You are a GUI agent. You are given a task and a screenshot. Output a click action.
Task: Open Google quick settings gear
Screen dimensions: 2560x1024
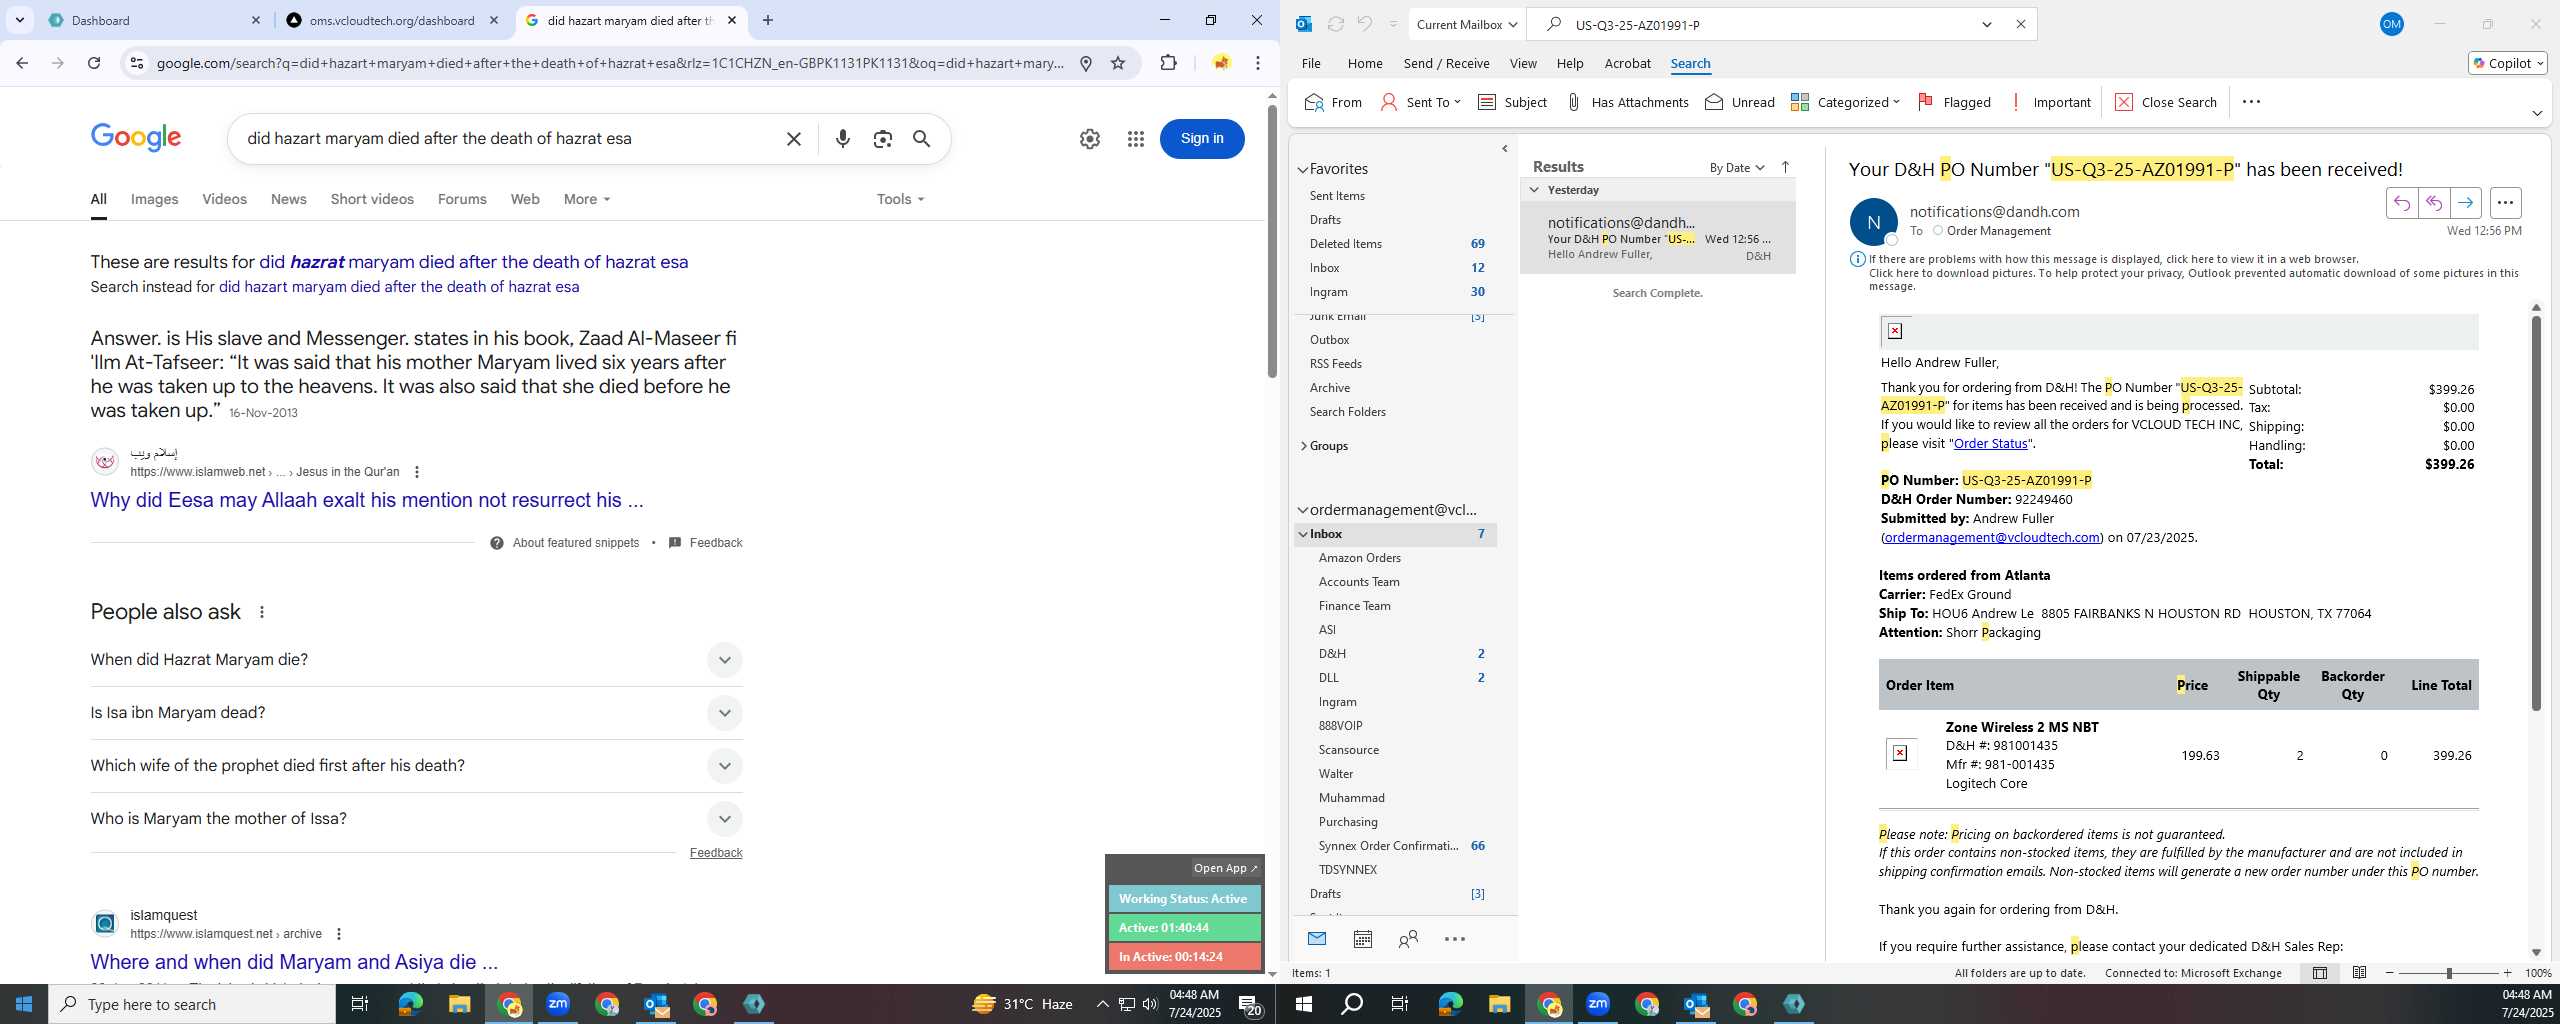pyautogui.click(x=1090, y=139)
